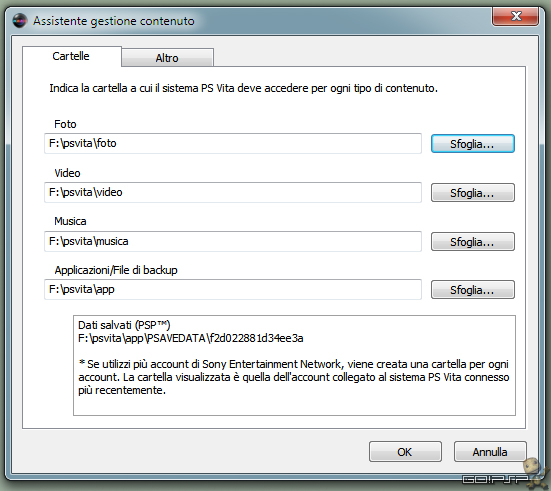Click the Applicazioni/File di backup path field
The image size is (551, 491).
click(233, 289)
